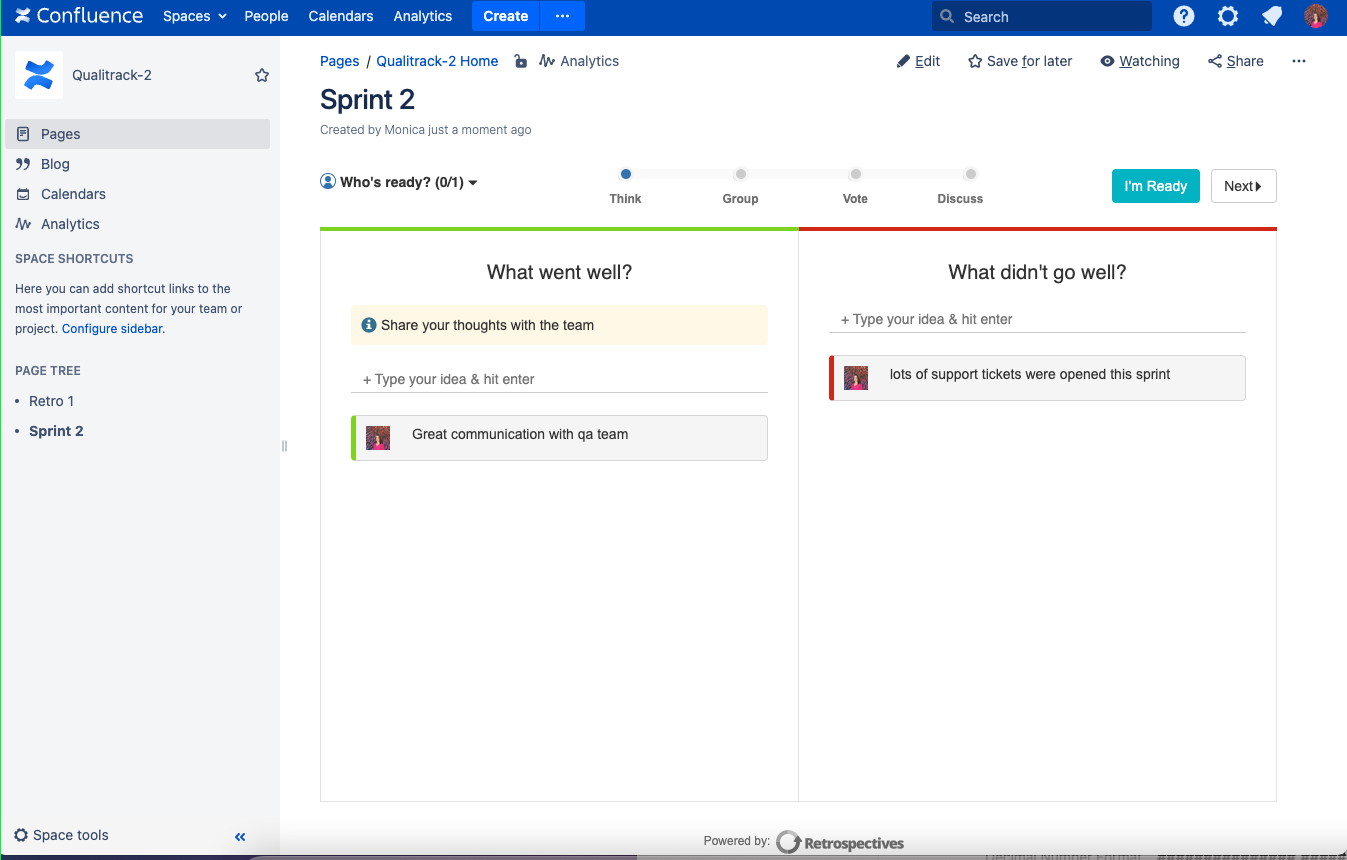Viewport: 1347px width, 860px height.
Task: Expand the Who's ready? dropdown
Action: (399, 182)
